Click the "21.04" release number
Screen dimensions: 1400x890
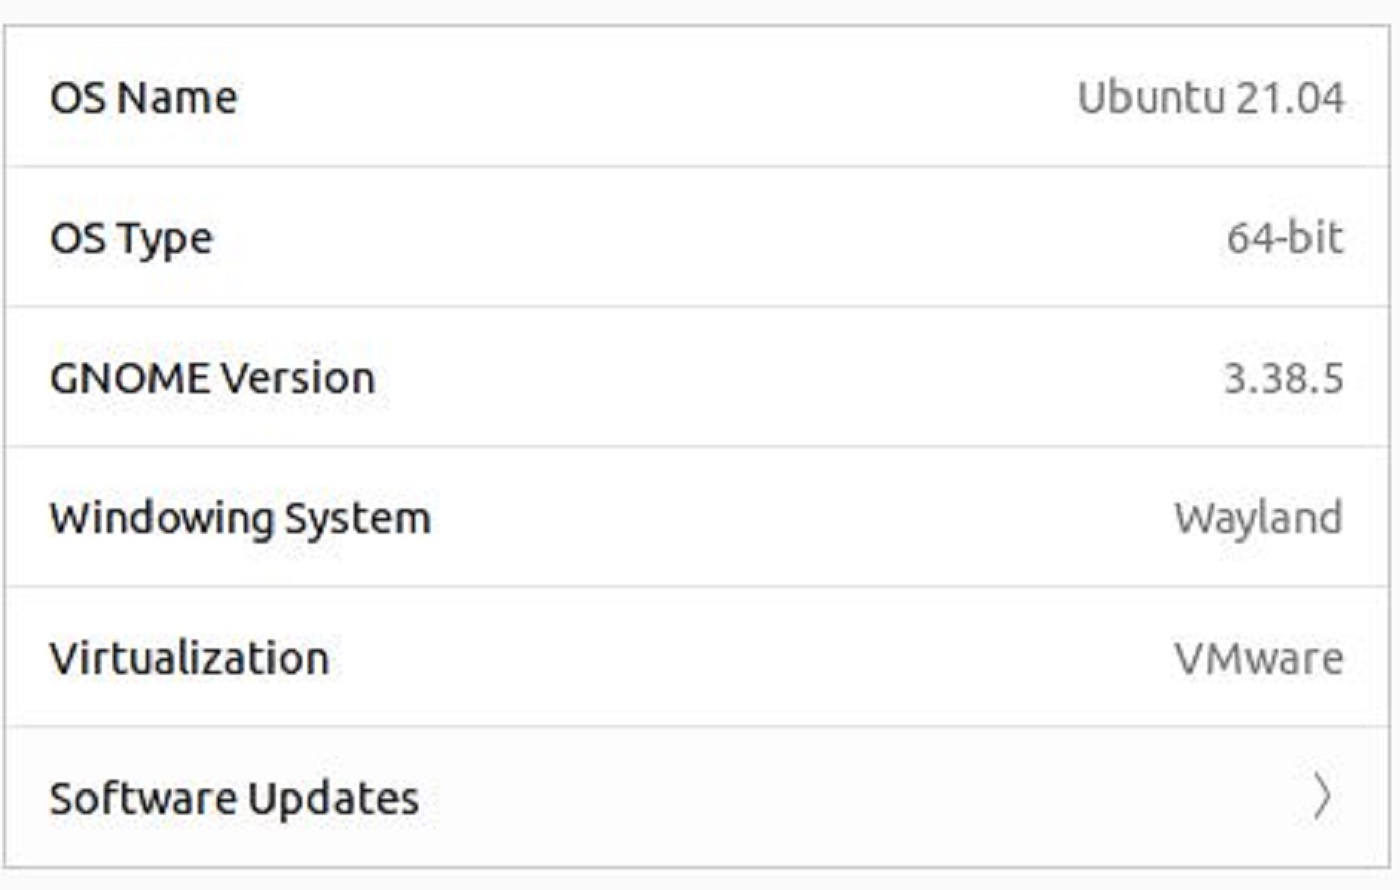click(x=1290, y=98)
